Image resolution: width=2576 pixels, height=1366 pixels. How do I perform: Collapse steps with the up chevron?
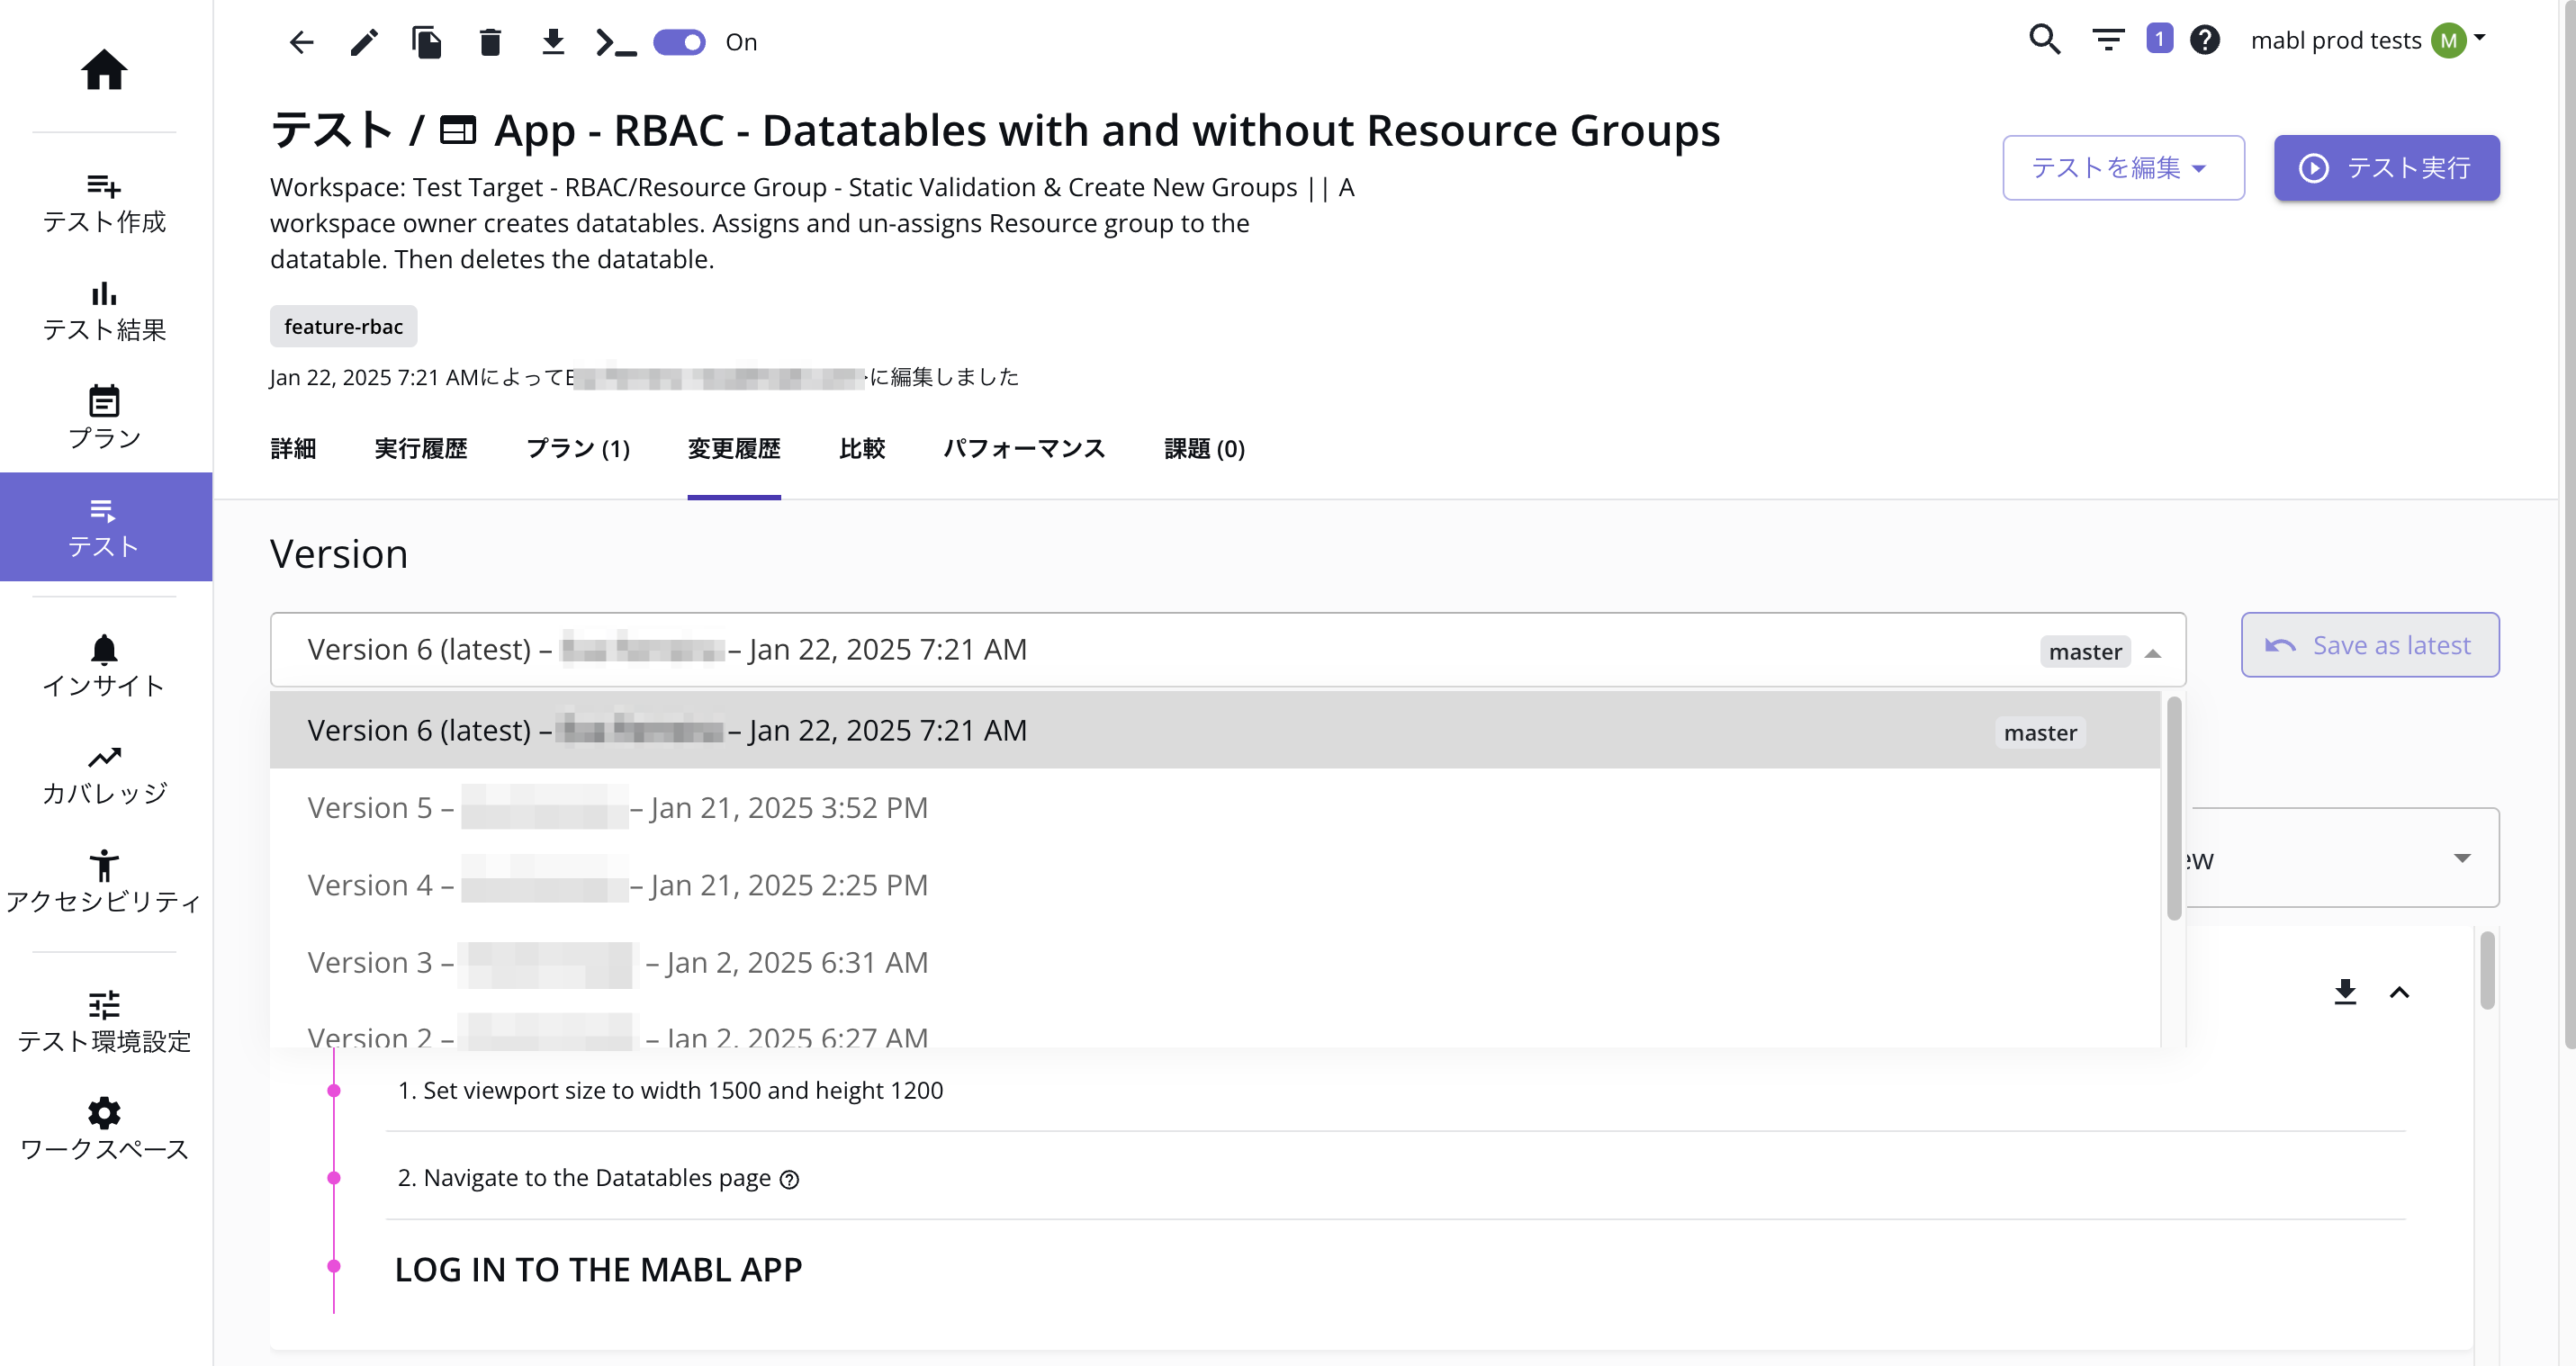coord(2399,992)
